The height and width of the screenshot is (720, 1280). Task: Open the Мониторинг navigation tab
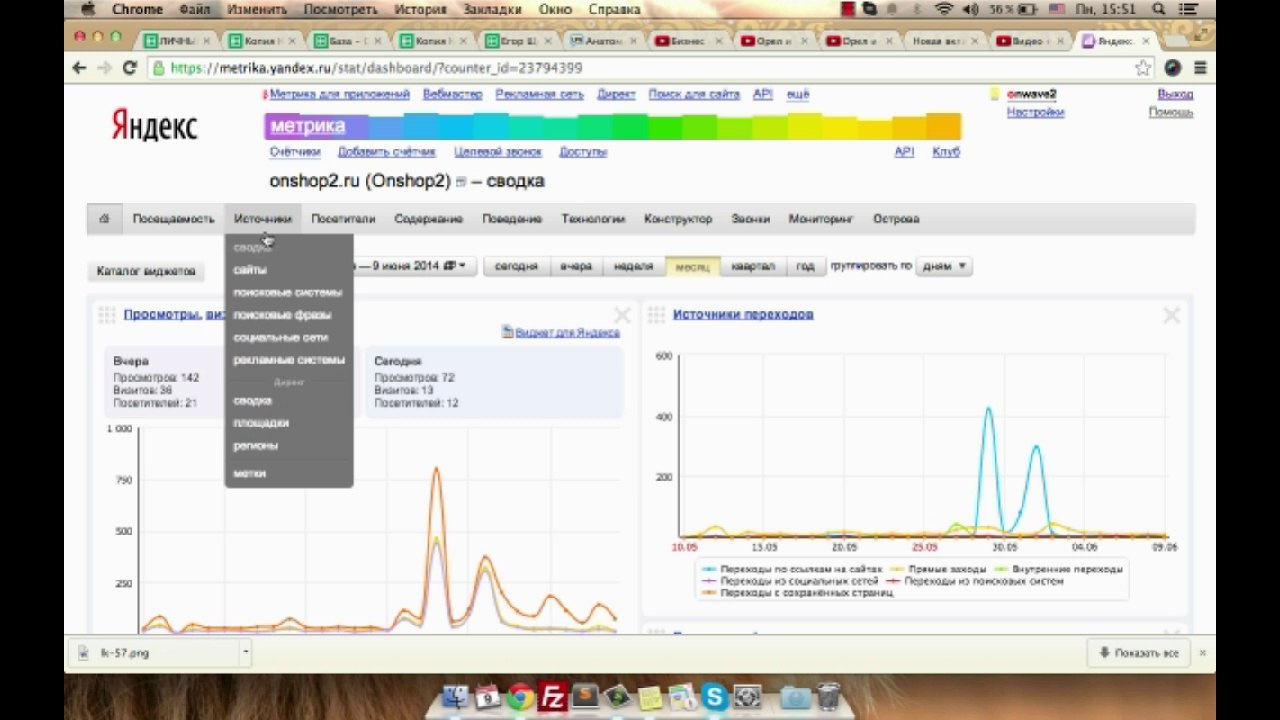821,219
